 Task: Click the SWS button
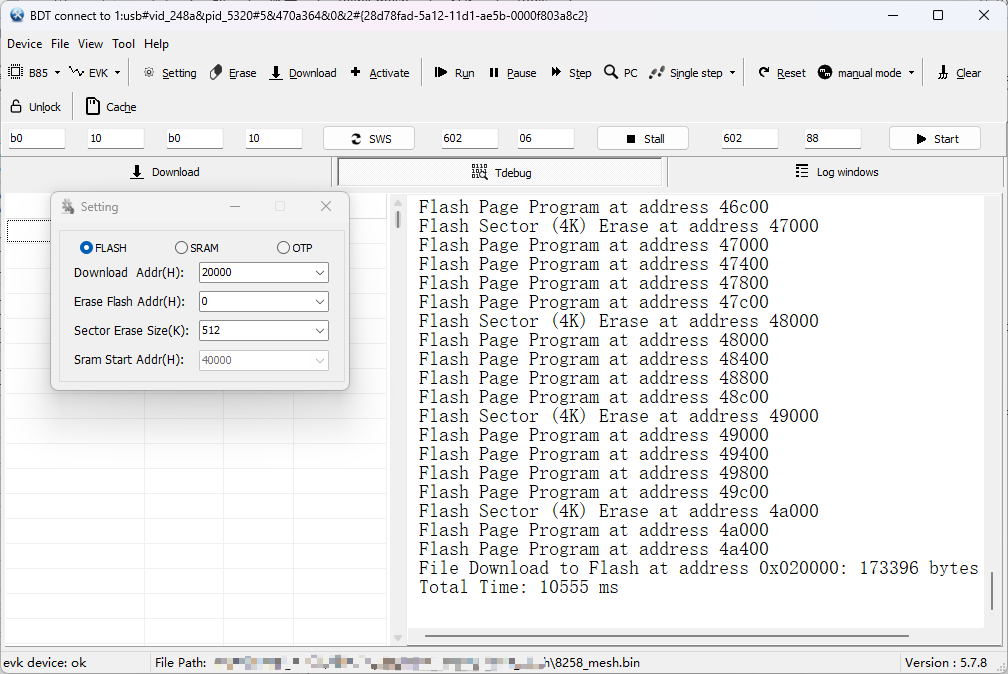(369, 139)
